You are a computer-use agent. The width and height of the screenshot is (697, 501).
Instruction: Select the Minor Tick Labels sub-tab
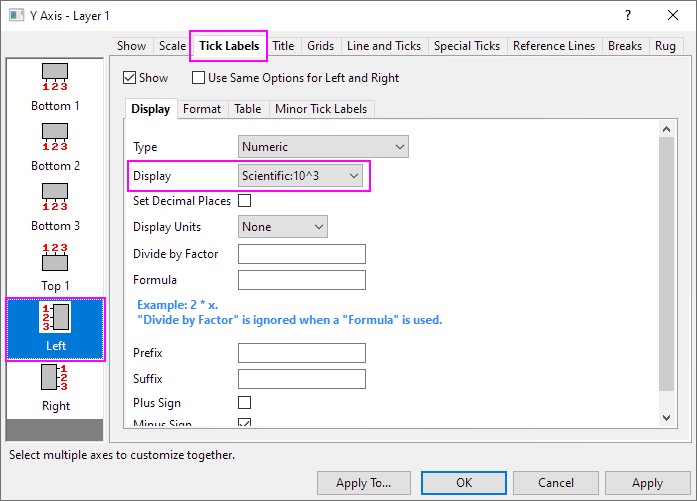click(321, 109)
